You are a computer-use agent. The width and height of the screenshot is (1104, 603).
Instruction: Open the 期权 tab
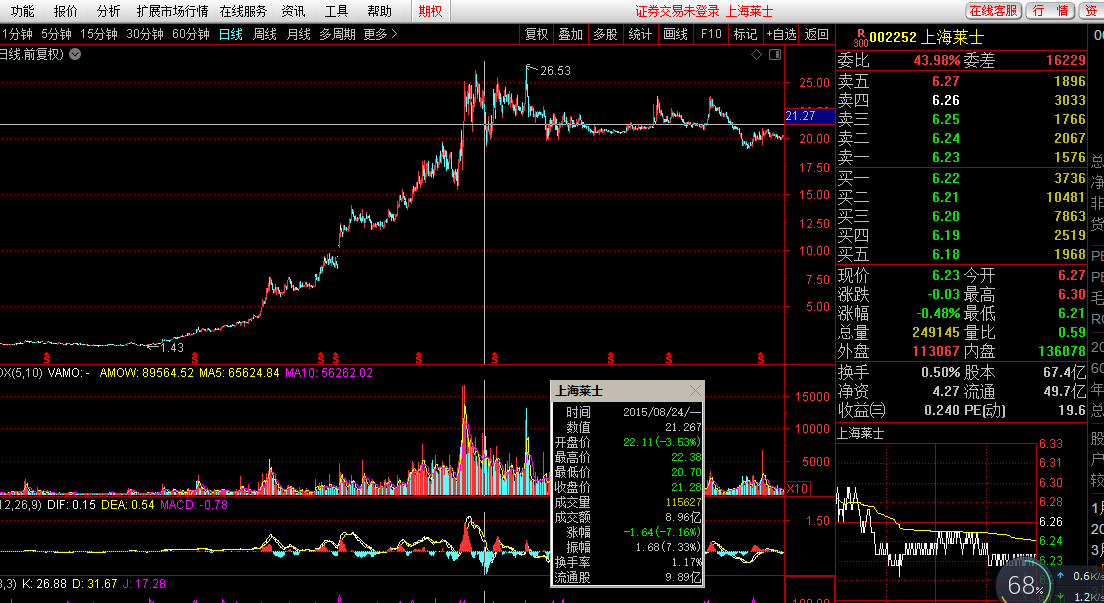click(x=431, y=11)
